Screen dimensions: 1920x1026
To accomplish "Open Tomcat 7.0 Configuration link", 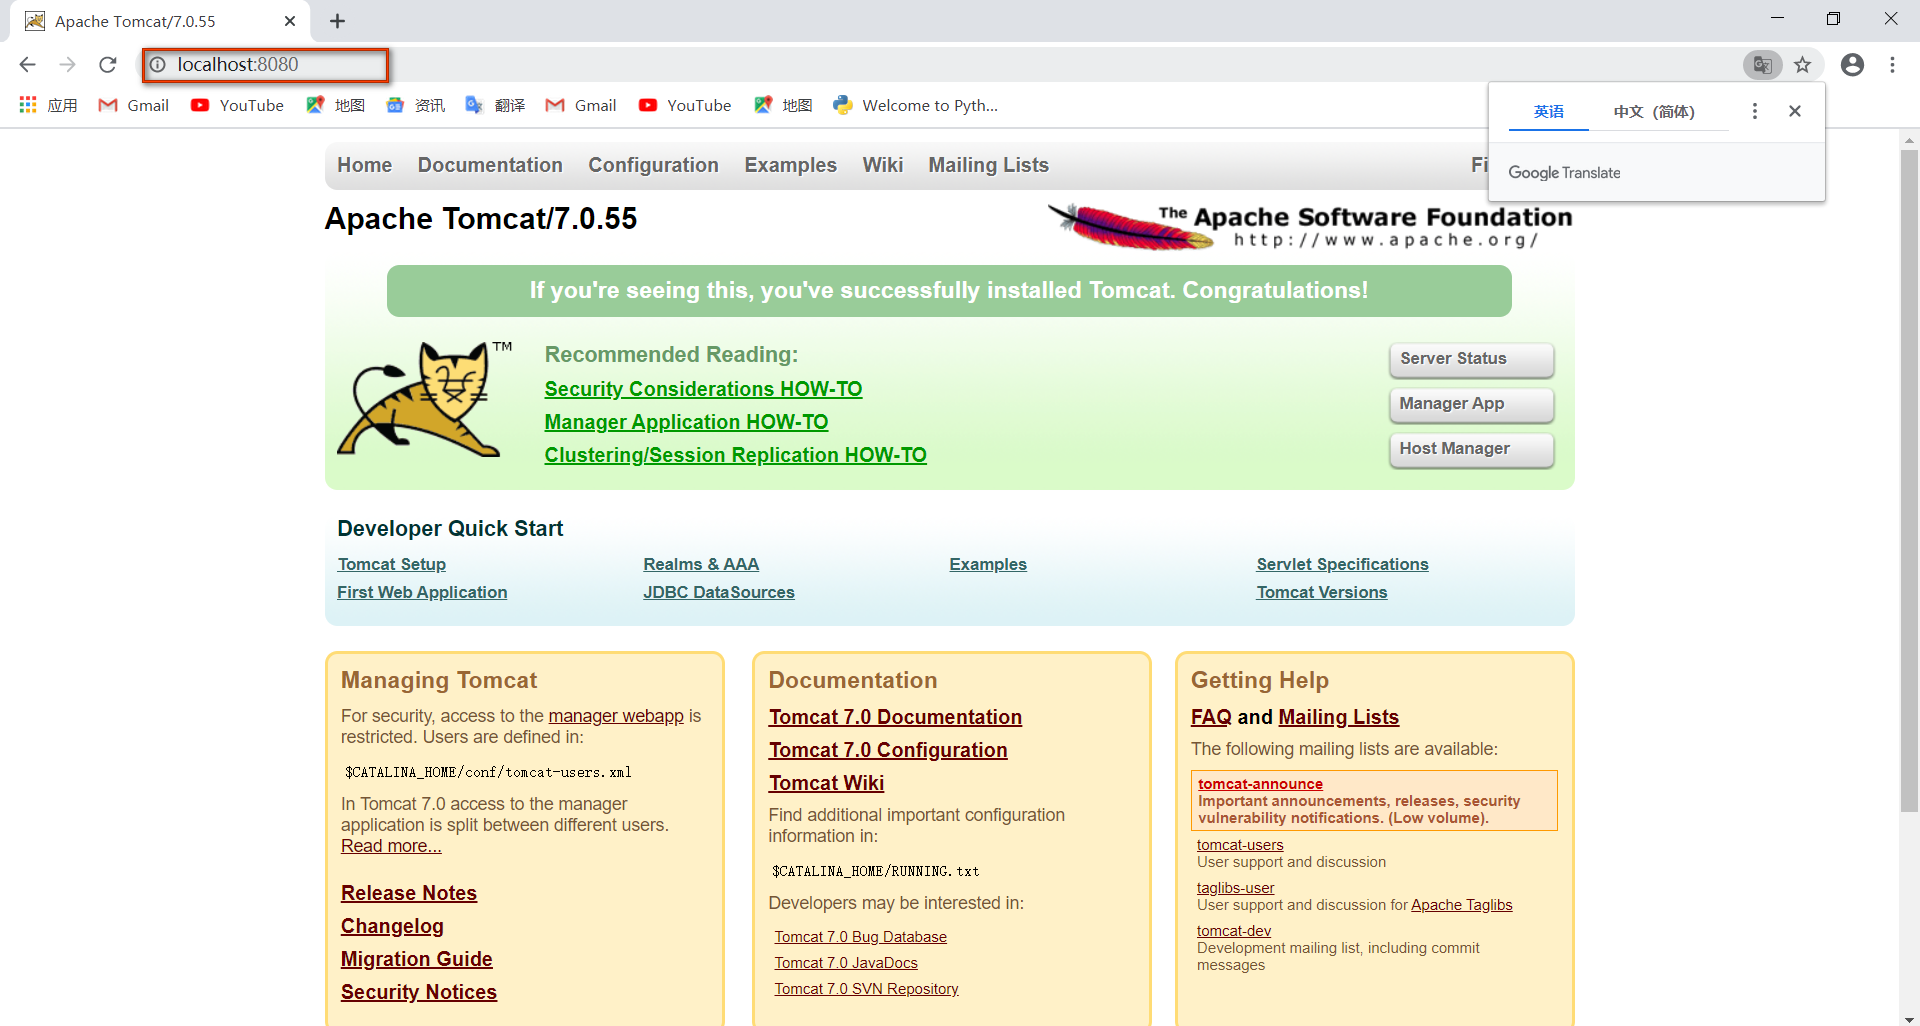I will pyautogui.click(x=888, y=750).
